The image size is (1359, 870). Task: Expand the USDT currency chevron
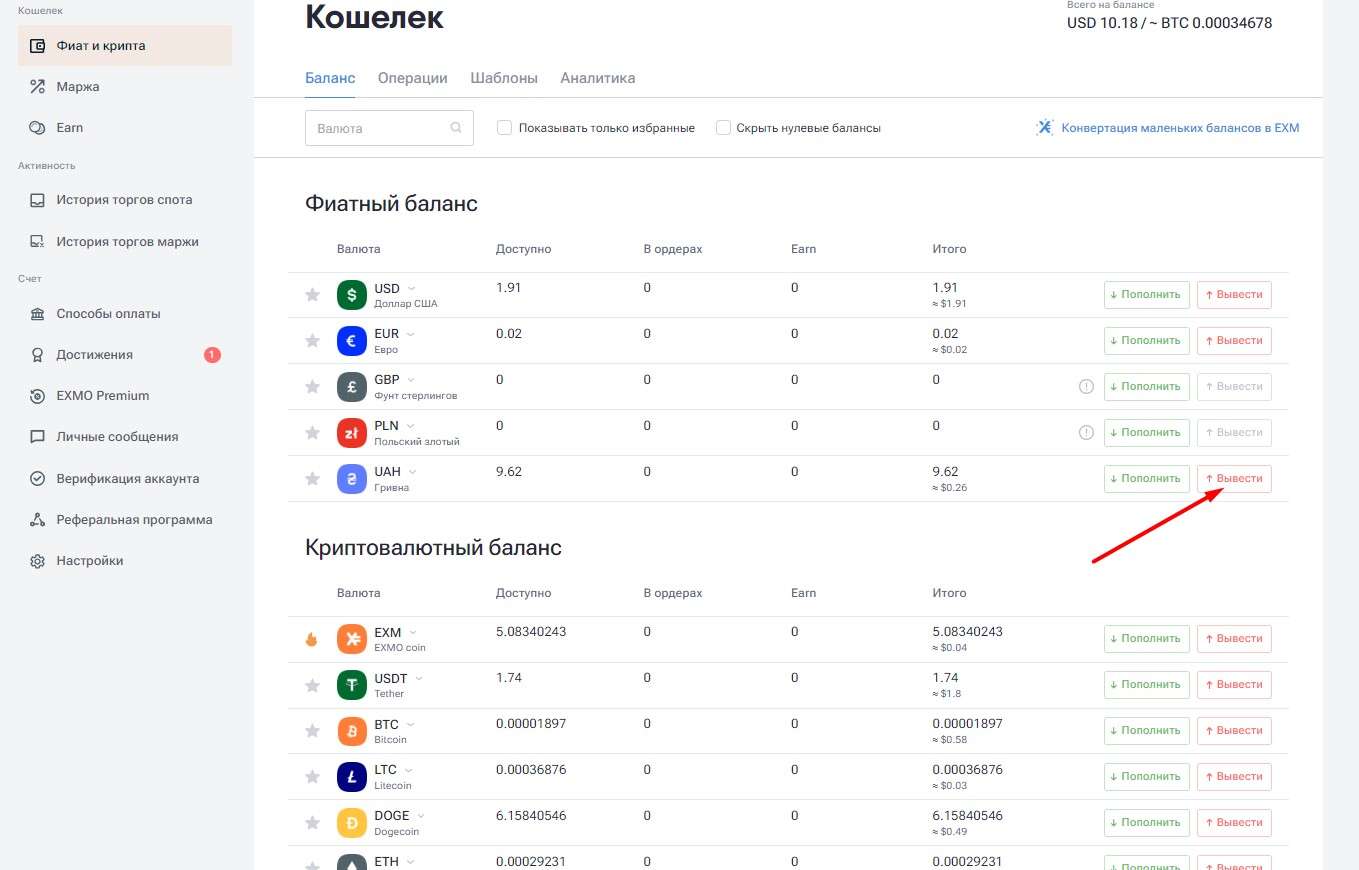coord(419,678)
